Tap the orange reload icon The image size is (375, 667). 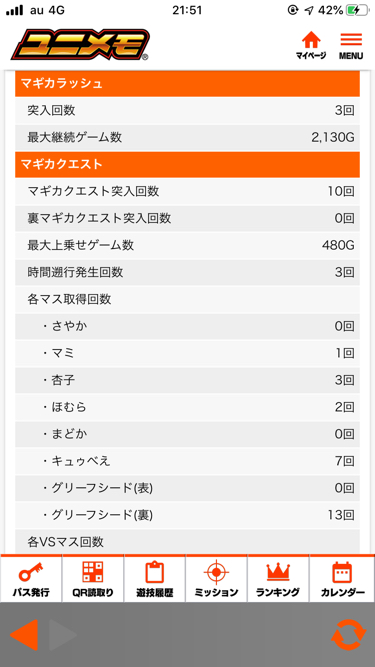(x=348, y=635)
